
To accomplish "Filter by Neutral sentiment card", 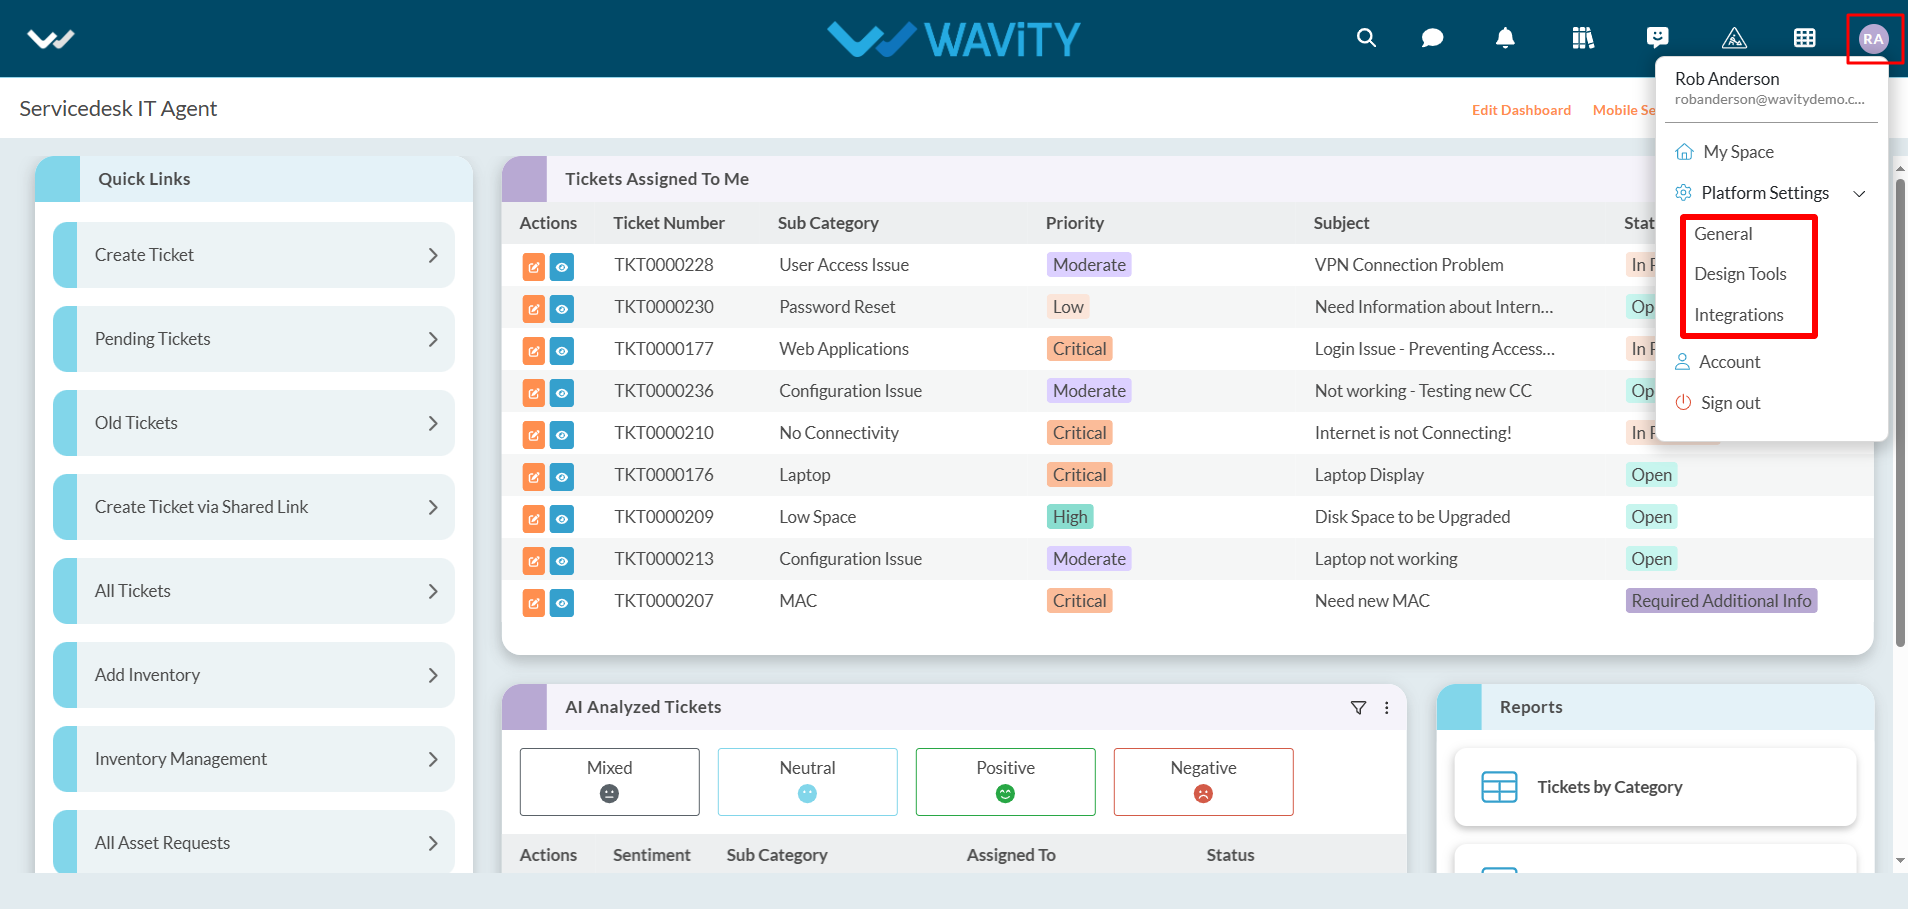I will click(807, 782).
